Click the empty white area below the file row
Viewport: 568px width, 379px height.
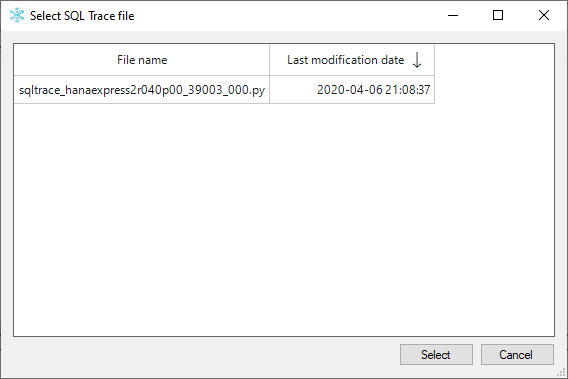[x=284, y=220]
